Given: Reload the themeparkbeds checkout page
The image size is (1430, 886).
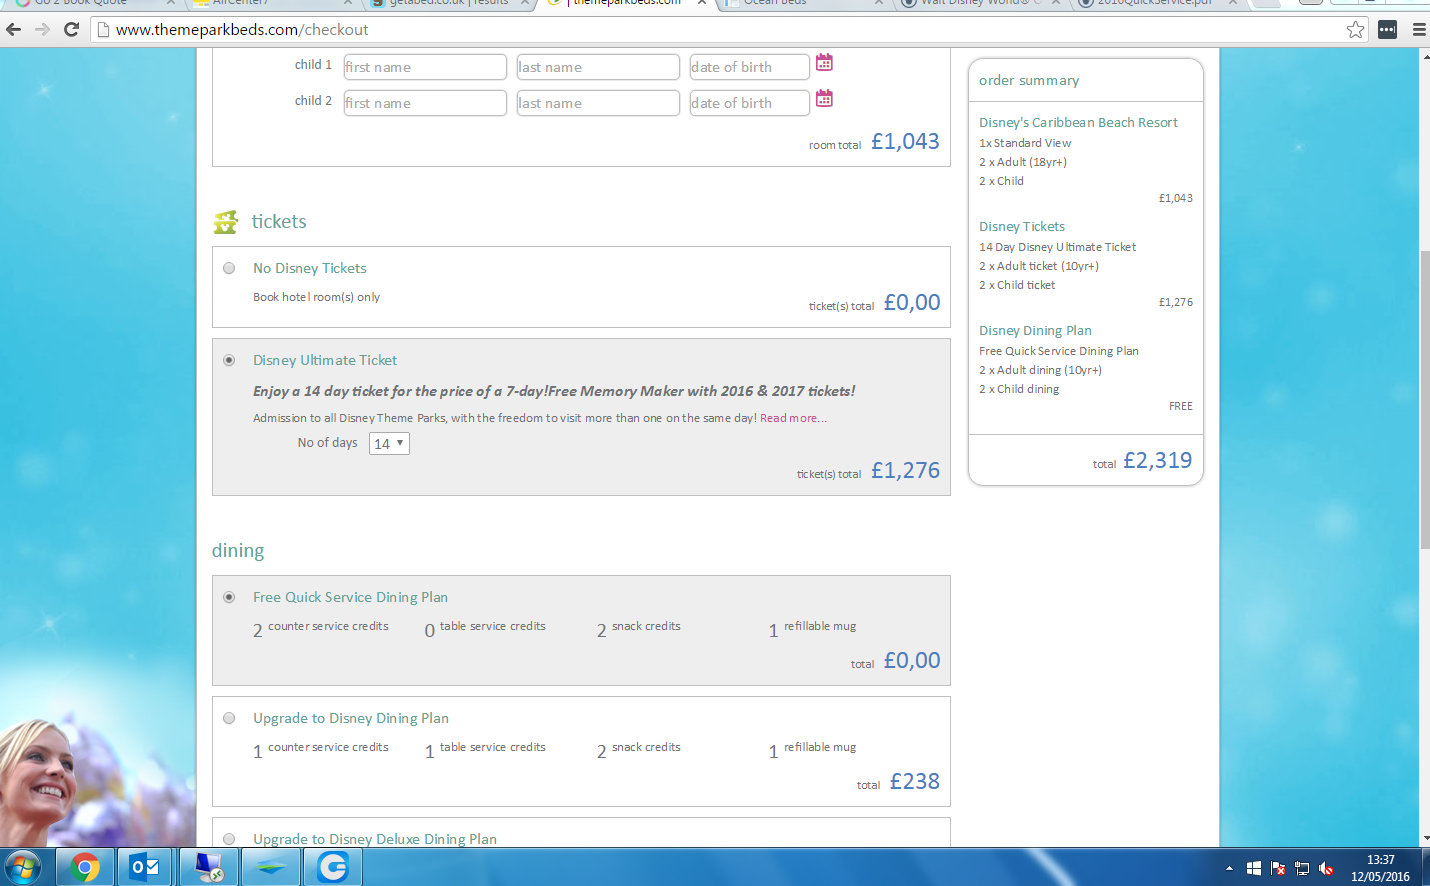Looking at the screenshot, I should [71, 29].
